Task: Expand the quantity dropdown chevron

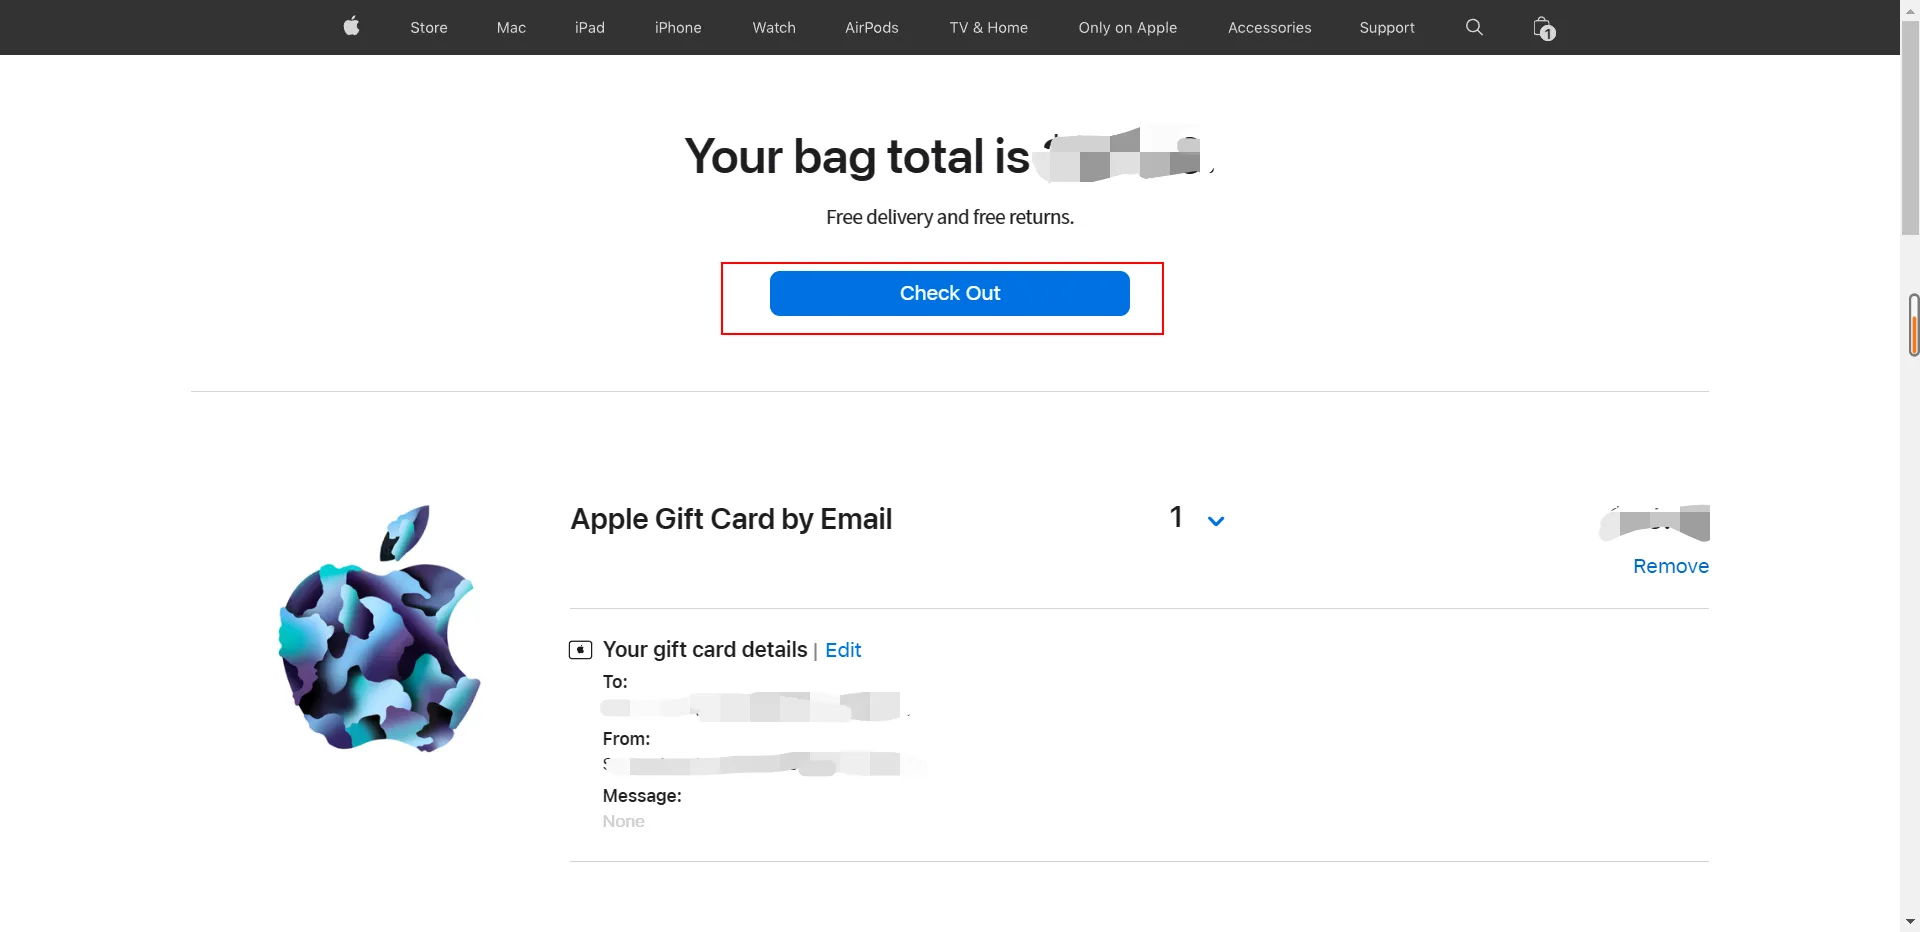Action: (x=1216, y=521)
